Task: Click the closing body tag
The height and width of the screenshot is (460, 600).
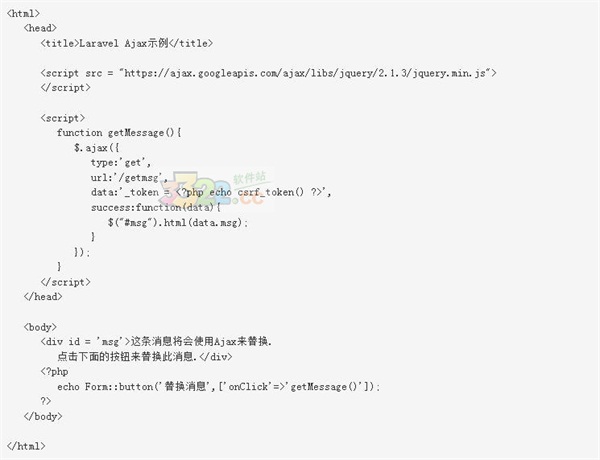Action: pos(43,416)
